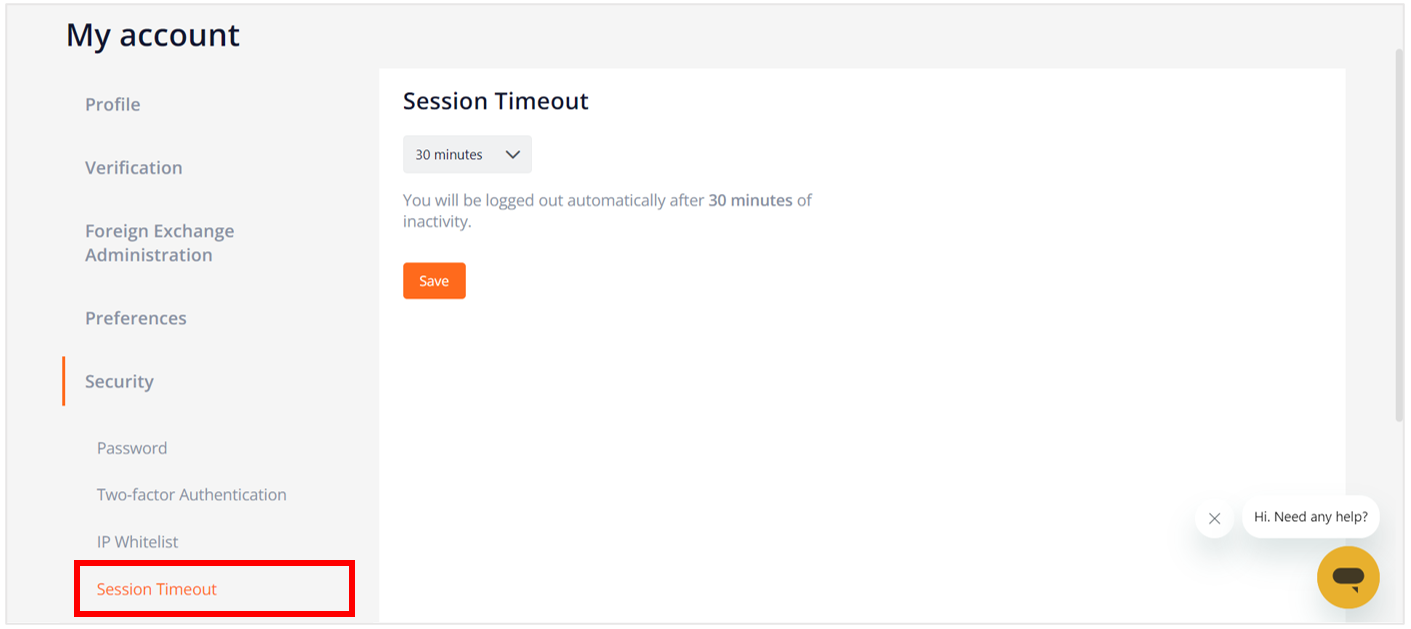Click the Session Timeout panel heading

click(496, 101)
